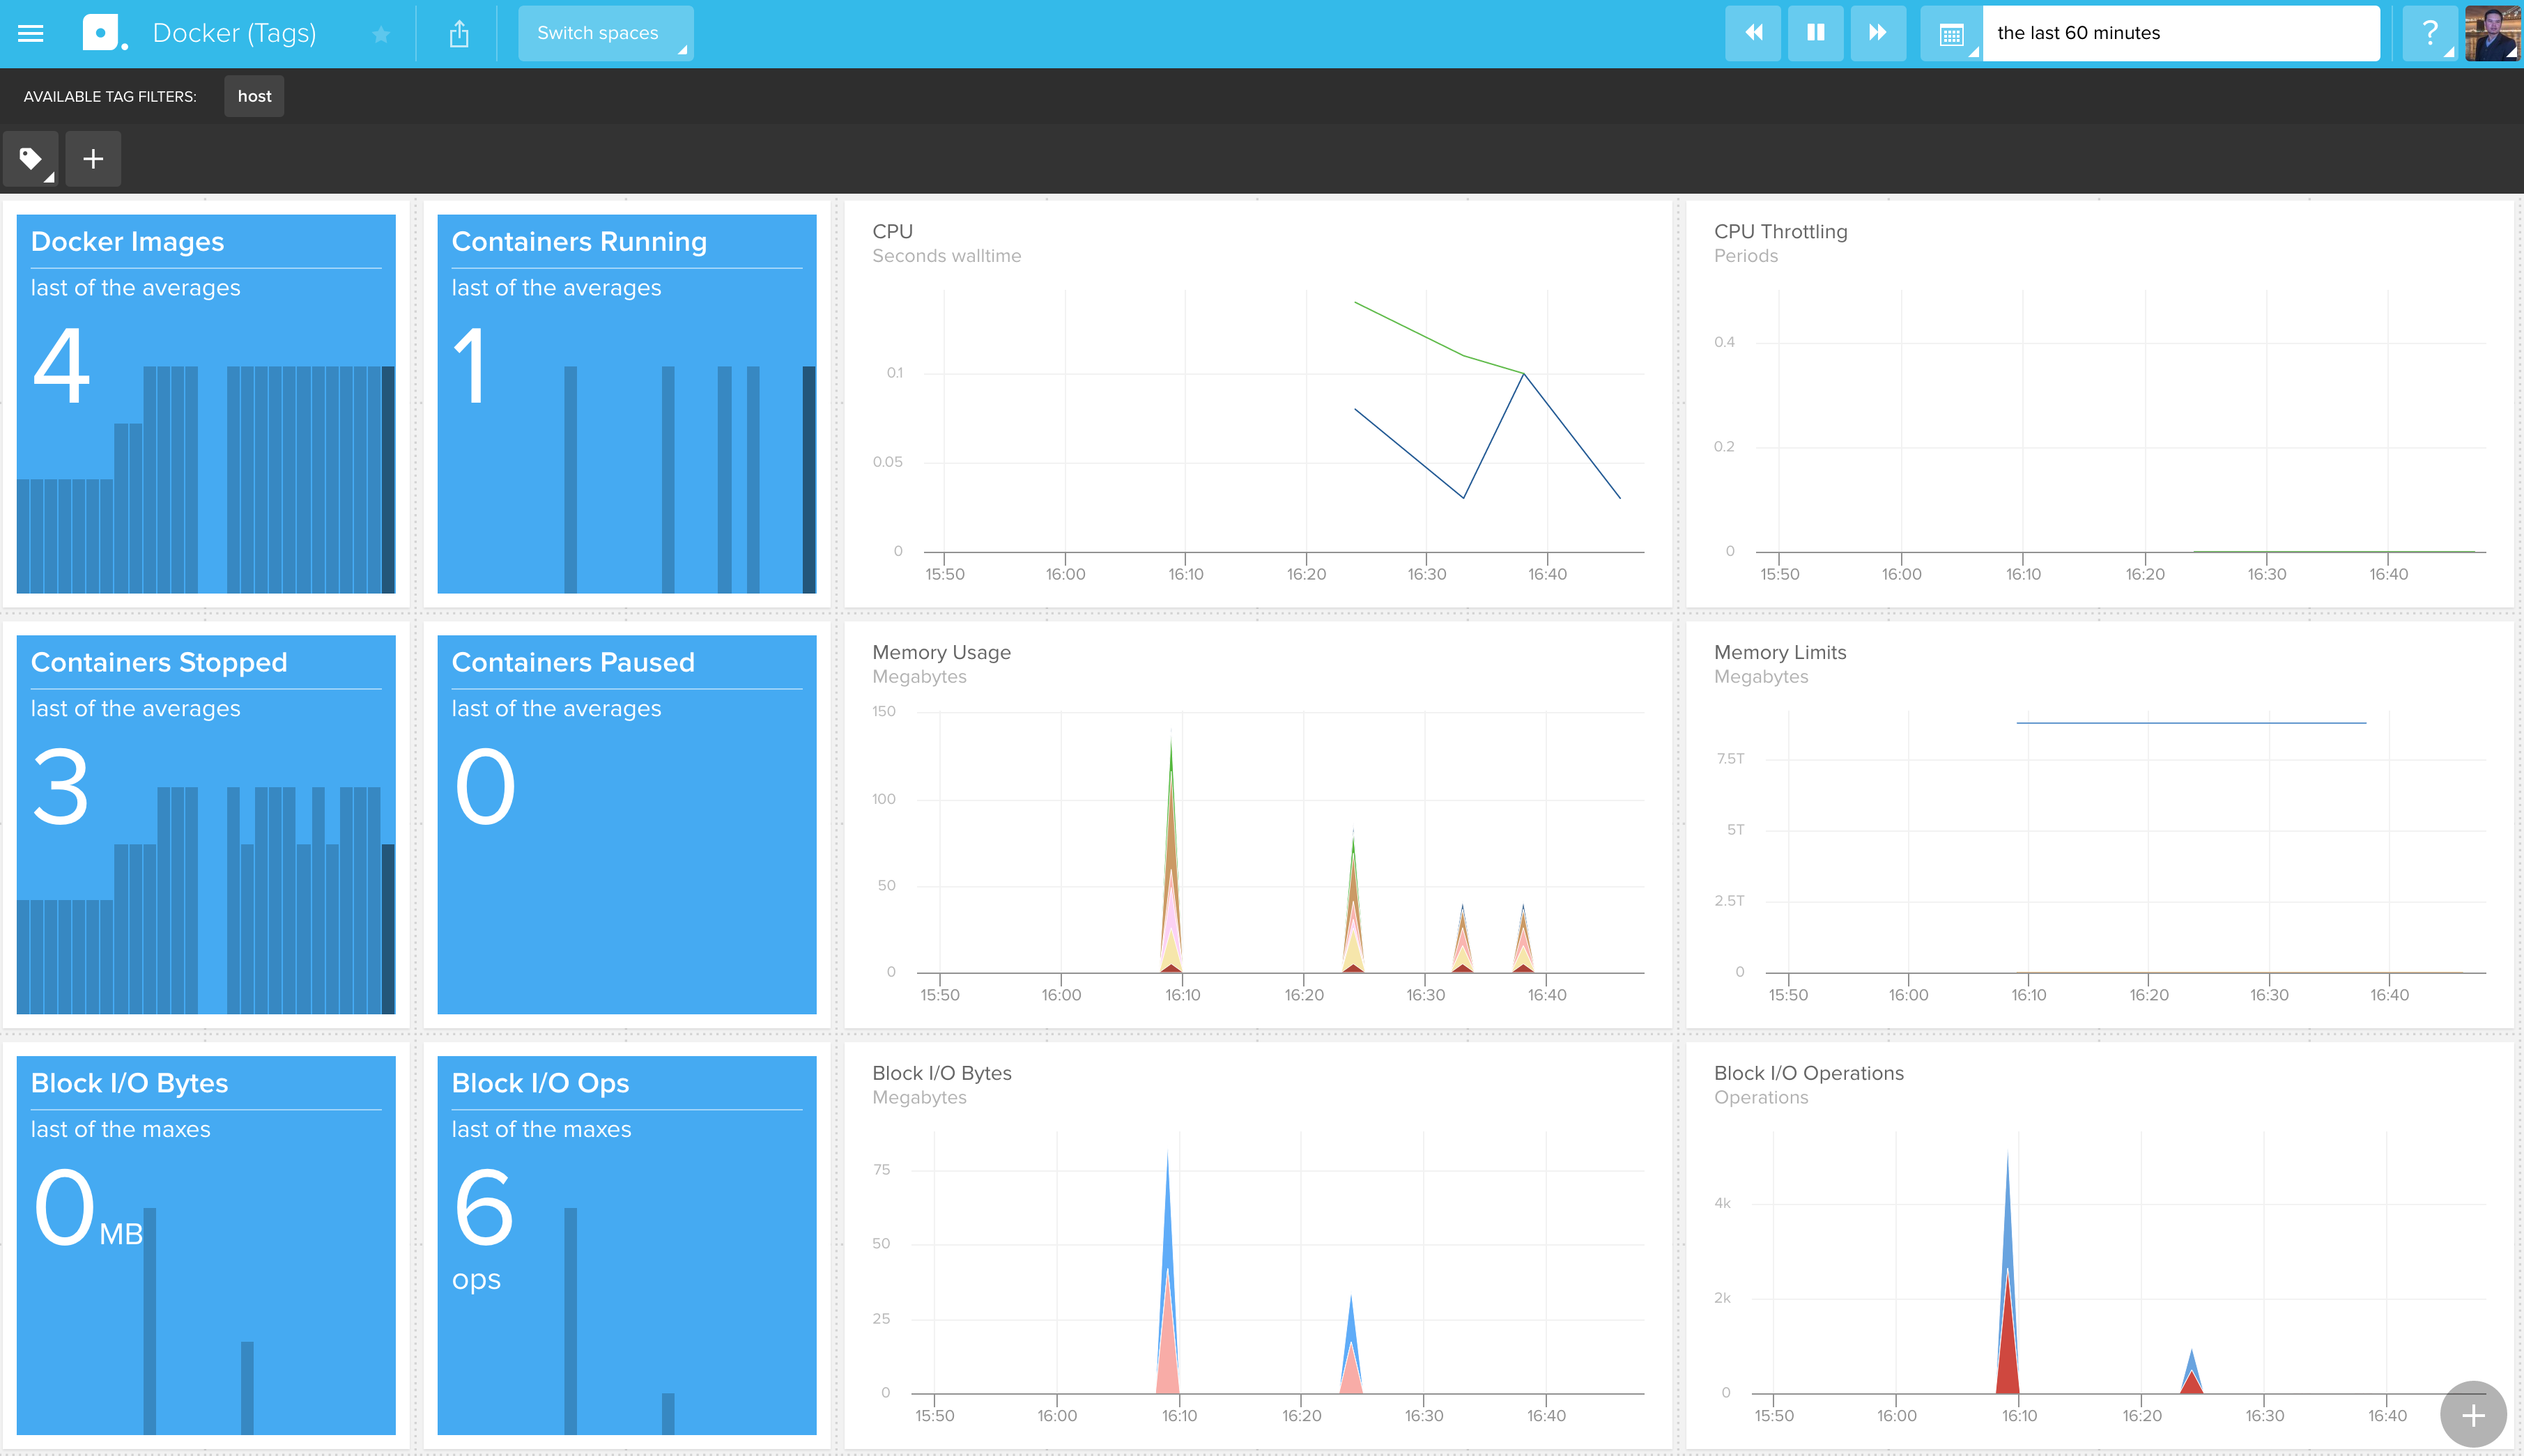Add a new tag filter with plus
Viewport: 2524px width, 1456px height.
click(x=93, y=158)
